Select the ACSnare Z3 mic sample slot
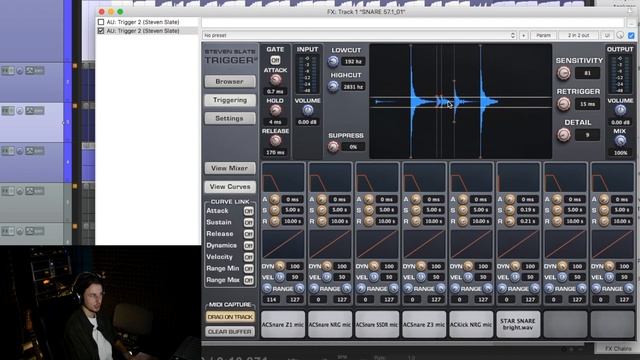This screenshot has width=640, height=360. [424, 324]
